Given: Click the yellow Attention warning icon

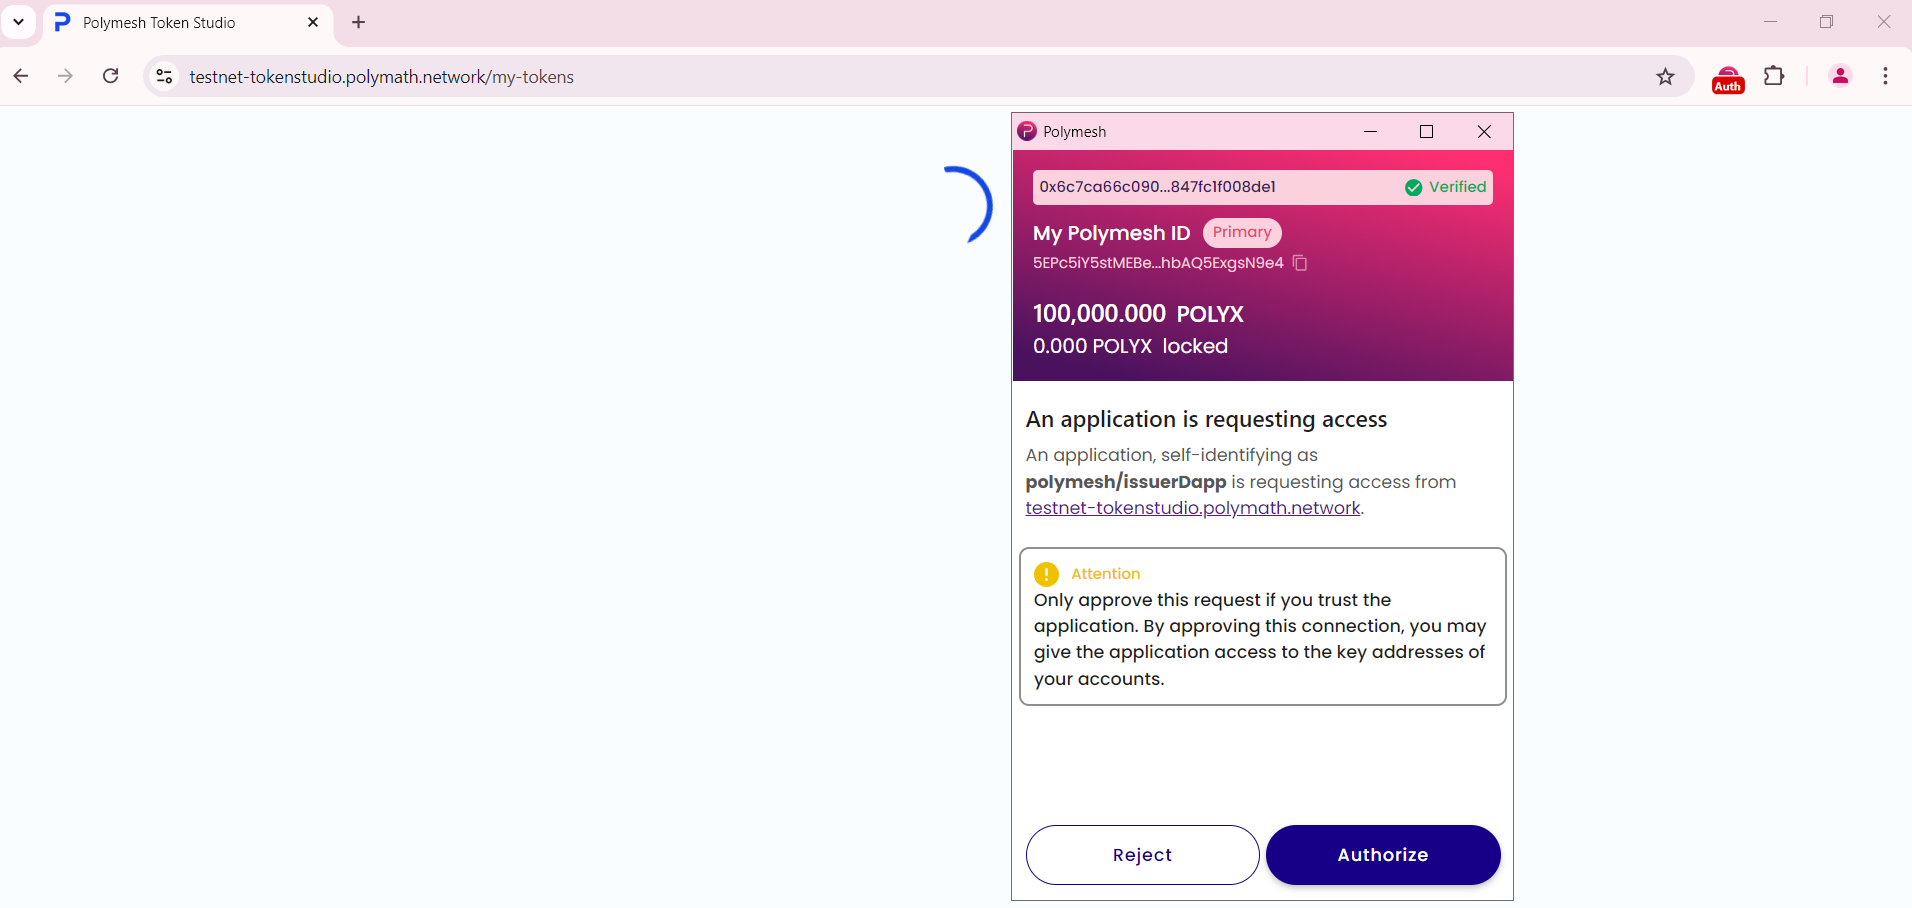Looking at the screenshot, I should pyautogui.click(x=1046, y=574).
